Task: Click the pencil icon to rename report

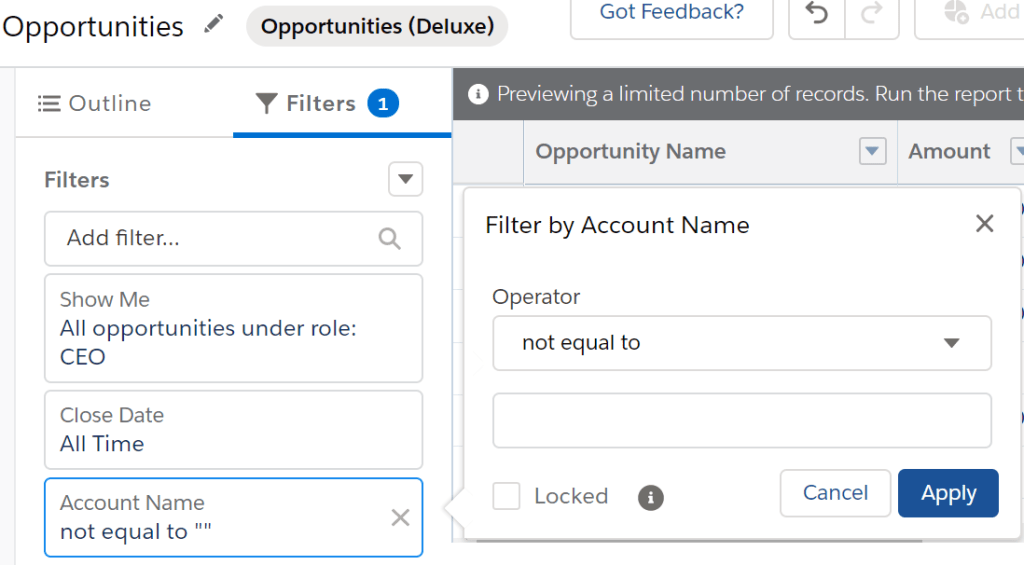Action: click(213, 25)
